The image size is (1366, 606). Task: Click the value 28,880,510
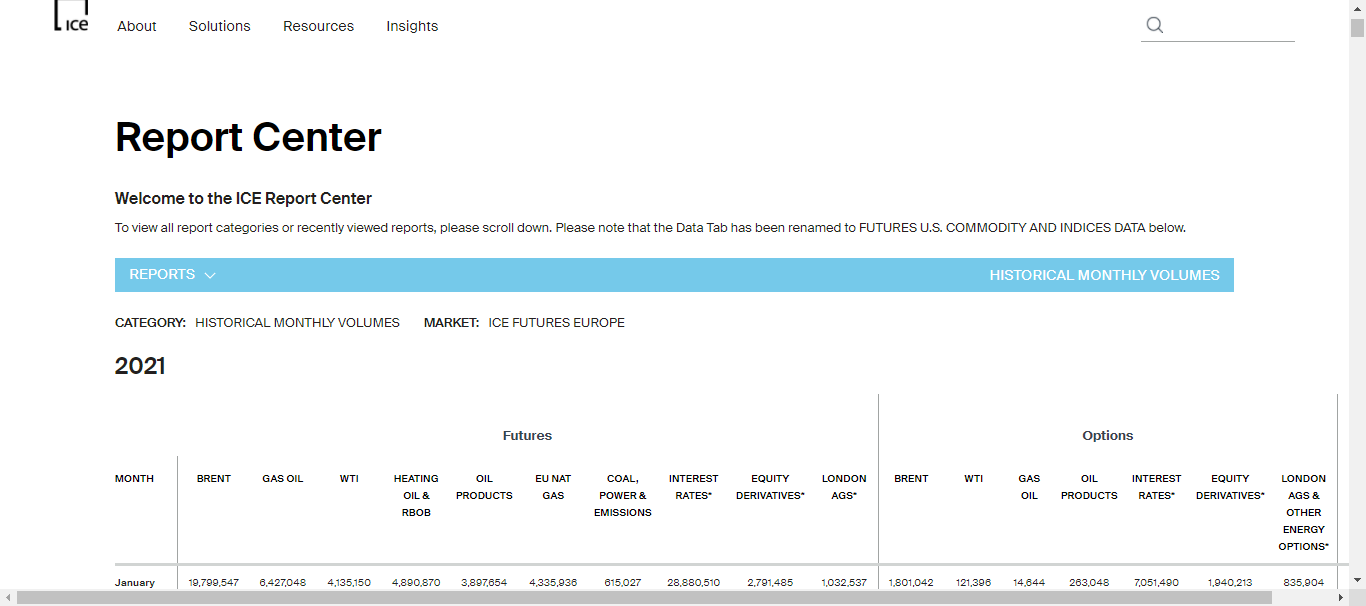pyautogui.click(x=694, y=583)
